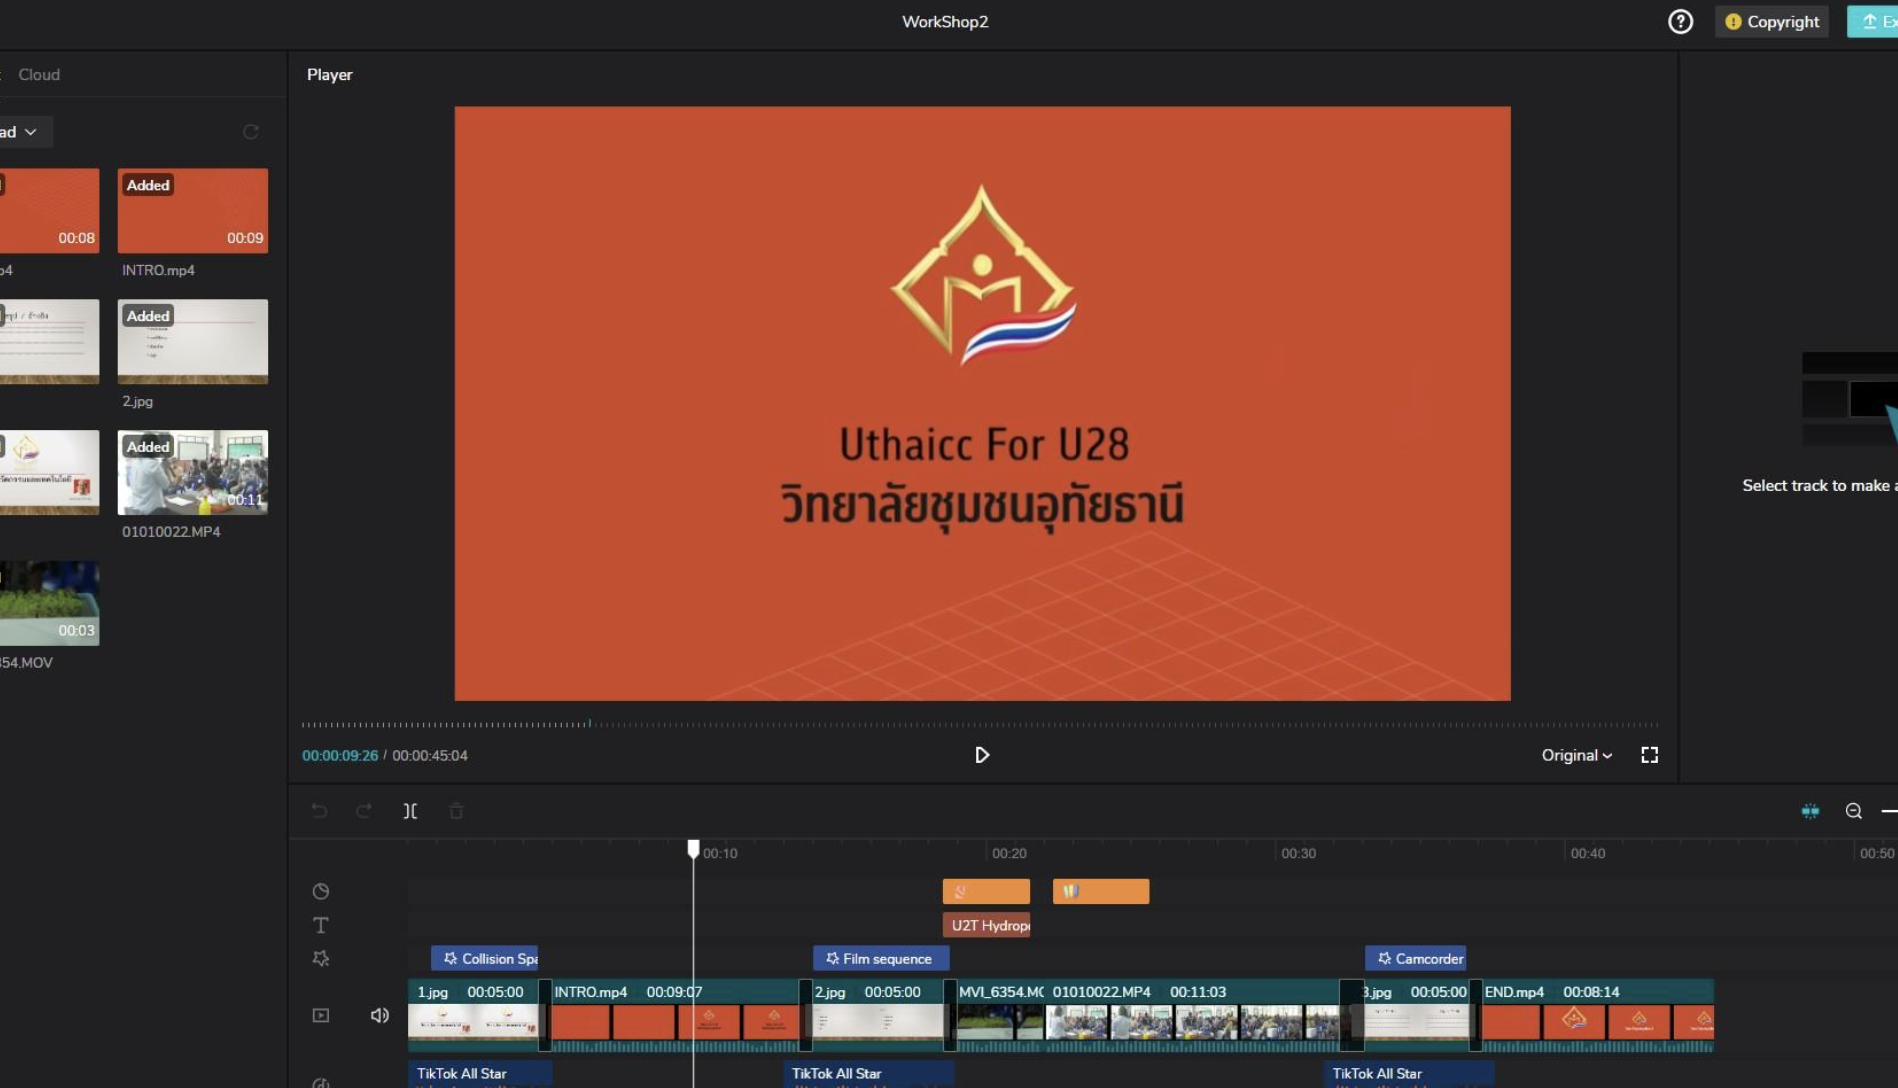Click transition between INTRO.mp4 and 2.jpg
Image resolution: width=1898 pixels, height=1088 pixels.
coord(806,1015)
